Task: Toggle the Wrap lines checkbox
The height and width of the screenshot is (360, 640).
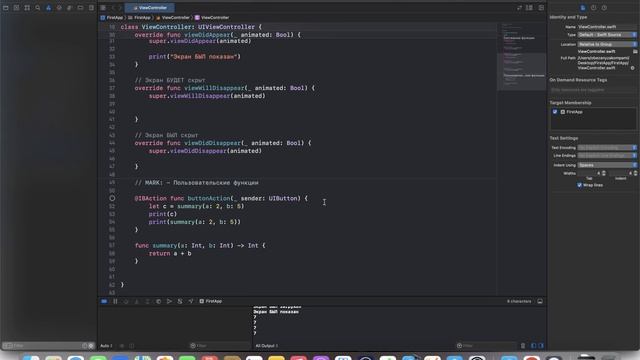Action: 580,185
